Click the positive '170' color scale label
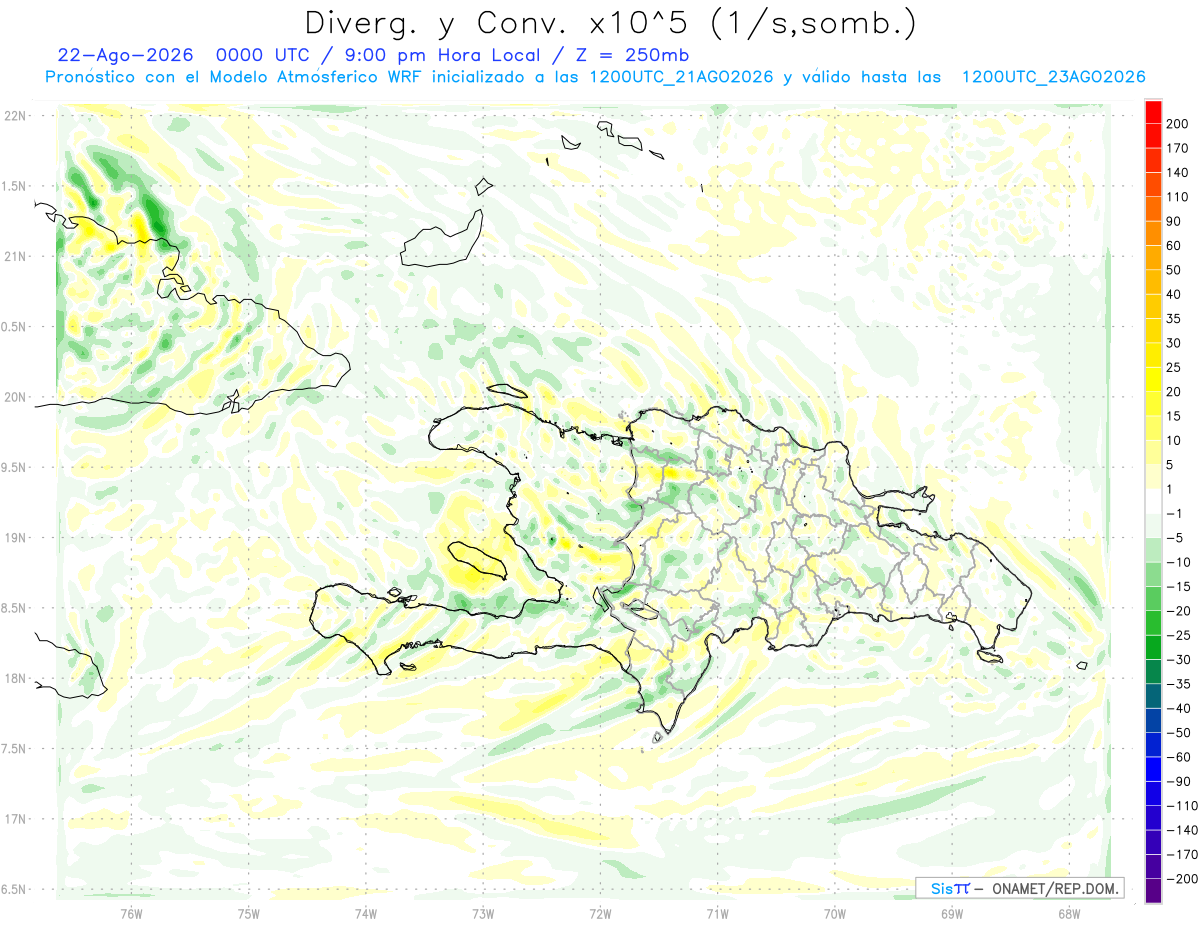The image size is (1200, 927). click(1179, 148)
